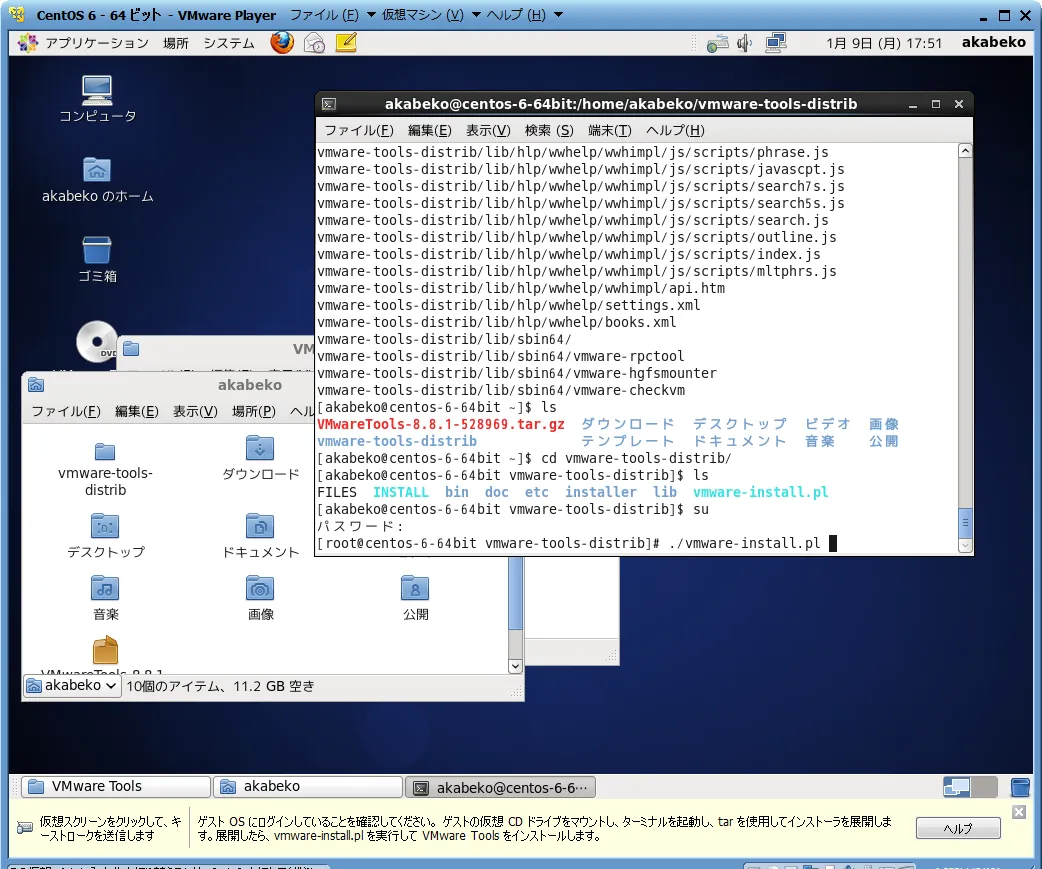This screenshot has width=1042, height=869.
Task: Click the keyboard indicator in the system tray
Action: 718,42
